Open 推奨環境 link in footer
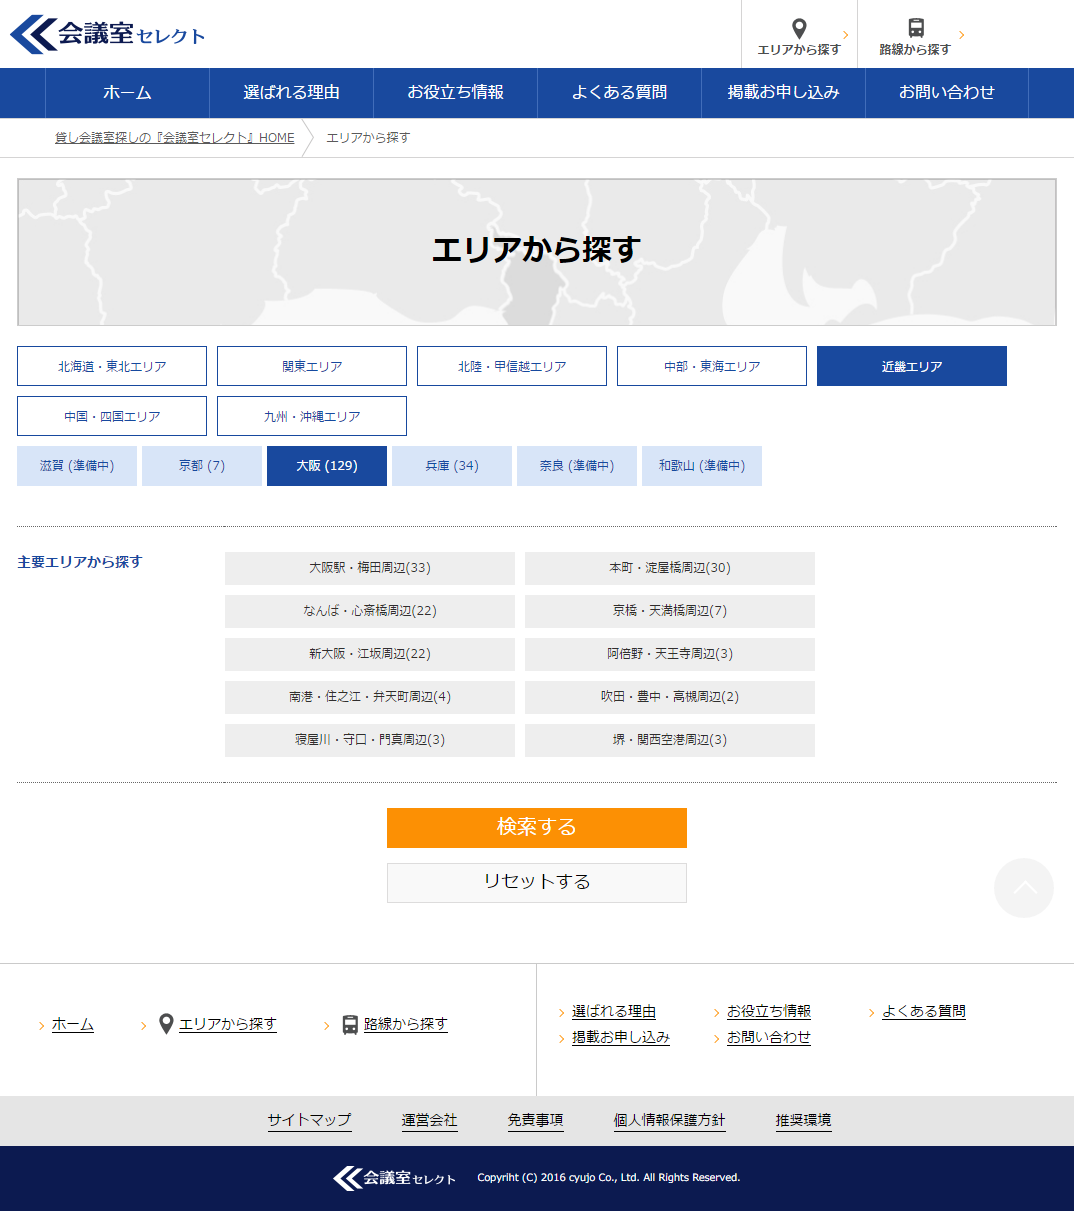This screenshot has height=1211, width=1074. pyautogui.click(x=804, y=1121)
